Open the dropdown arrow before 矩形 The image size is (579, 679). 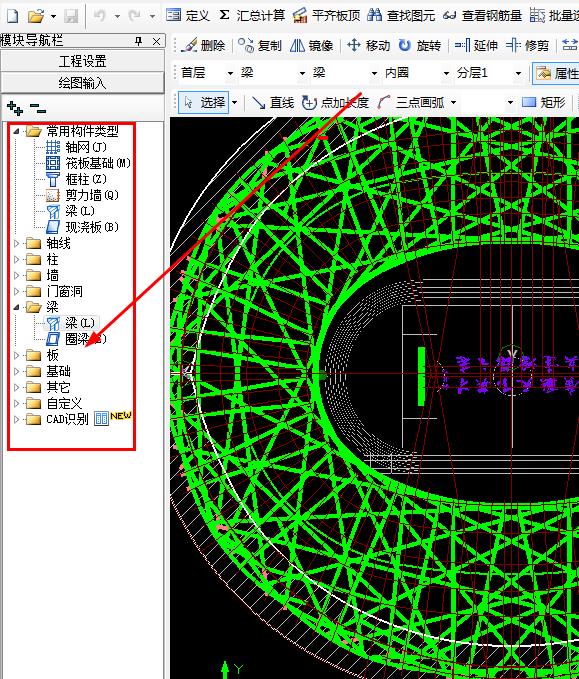[511, 103]
